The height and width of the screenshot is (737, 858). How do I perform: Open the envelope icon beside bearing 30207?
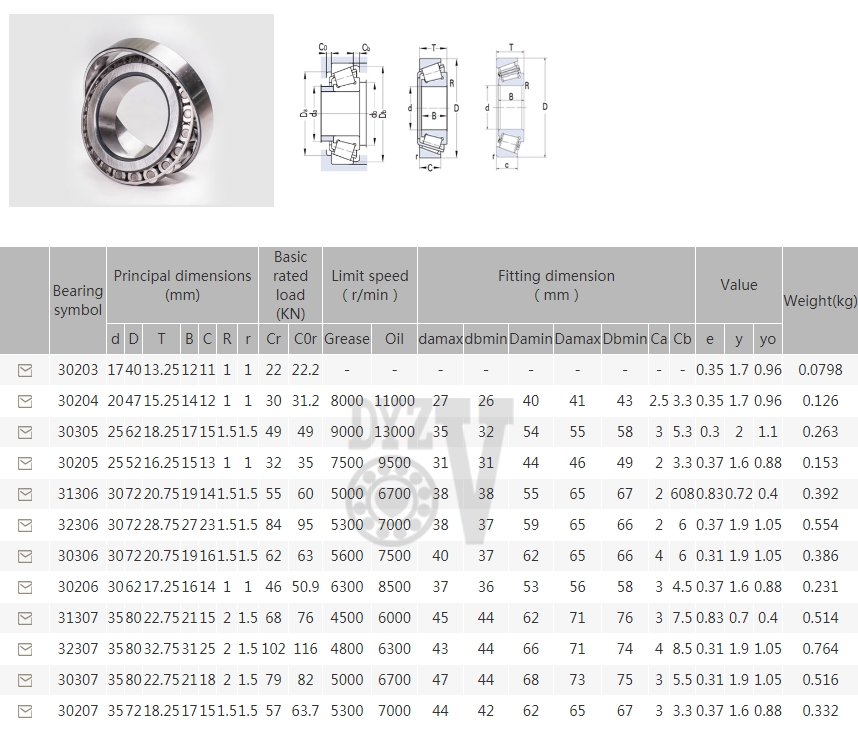tap(25, 711)
